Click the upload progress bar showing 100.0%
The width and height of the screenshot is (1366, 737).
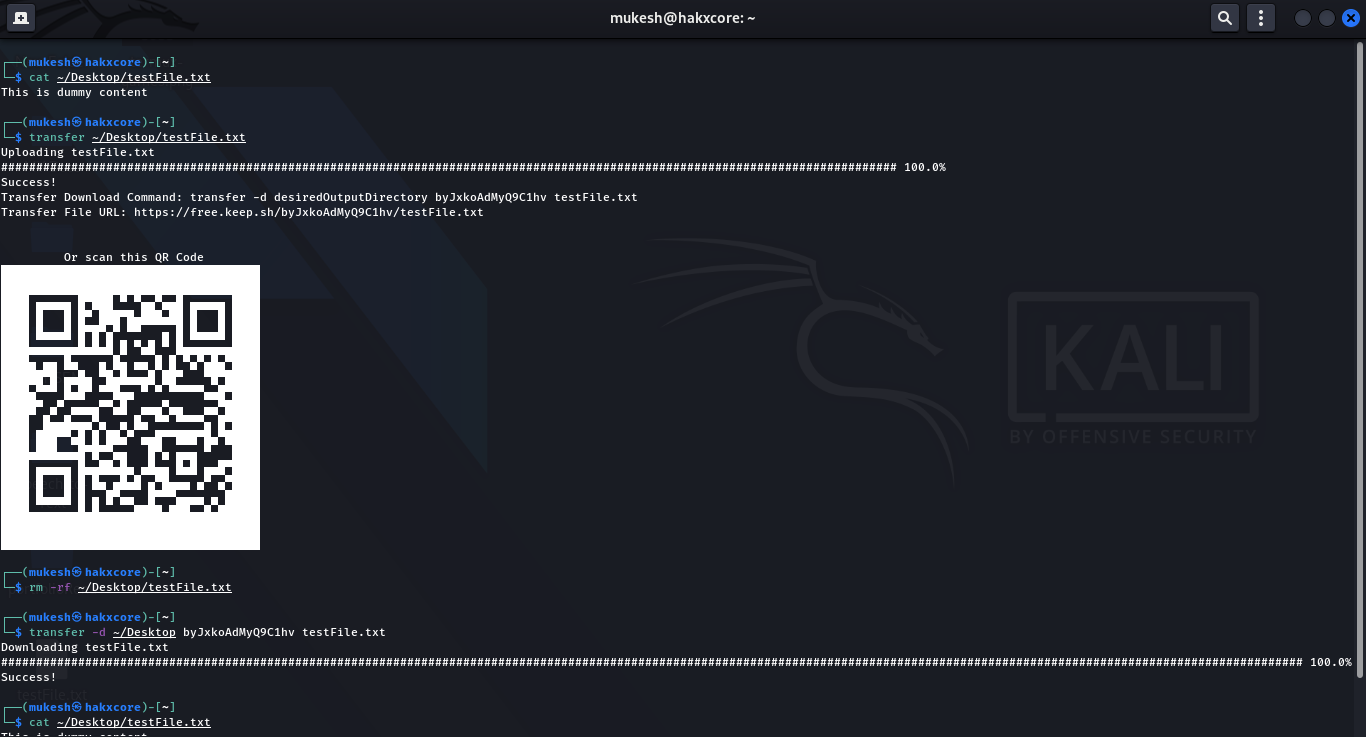point(473,167)
